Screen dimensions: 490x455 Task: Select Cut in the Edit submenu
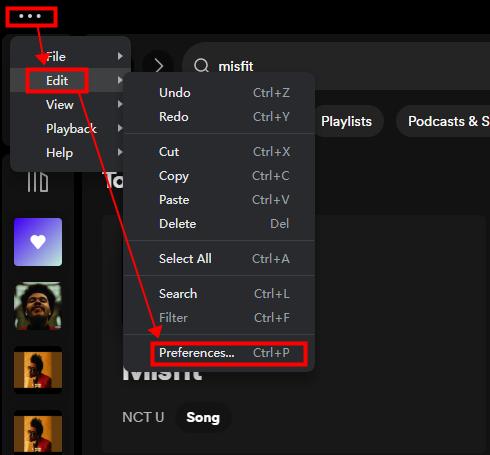[x=219, y=152]
